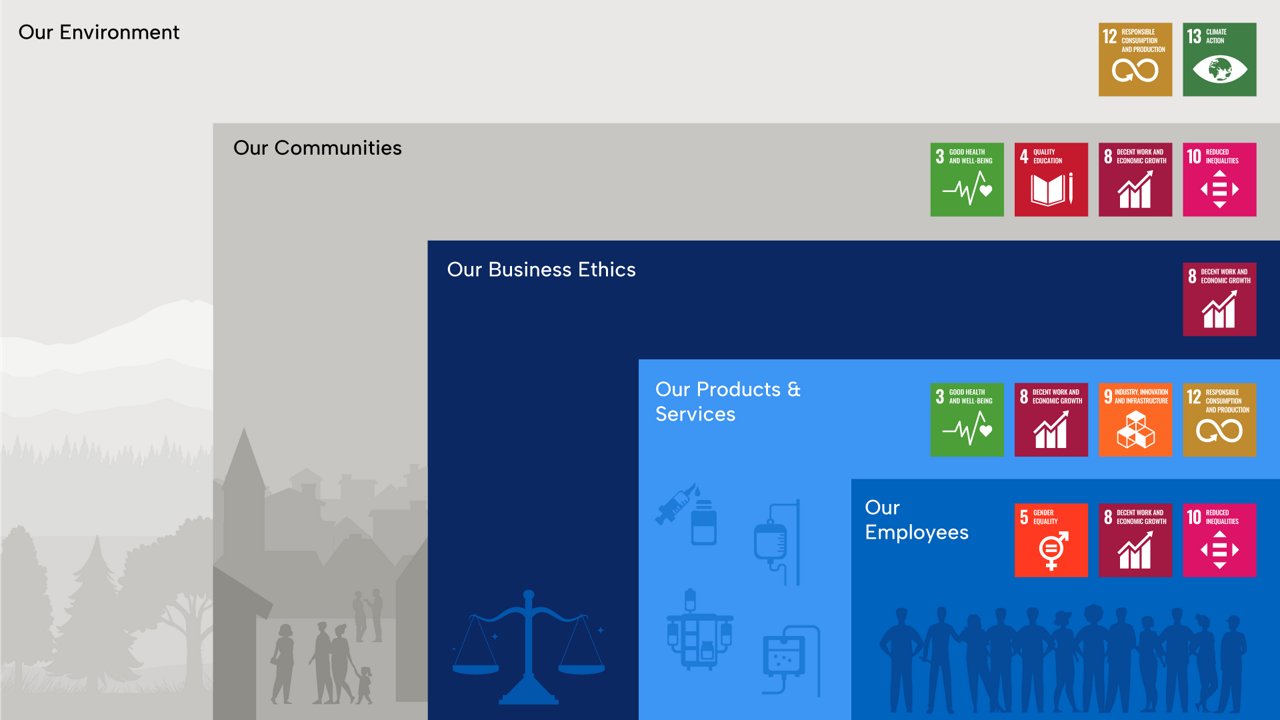
Task: Click SDG 8 icon in Our Communities
Action: [x=1135, y=180]
